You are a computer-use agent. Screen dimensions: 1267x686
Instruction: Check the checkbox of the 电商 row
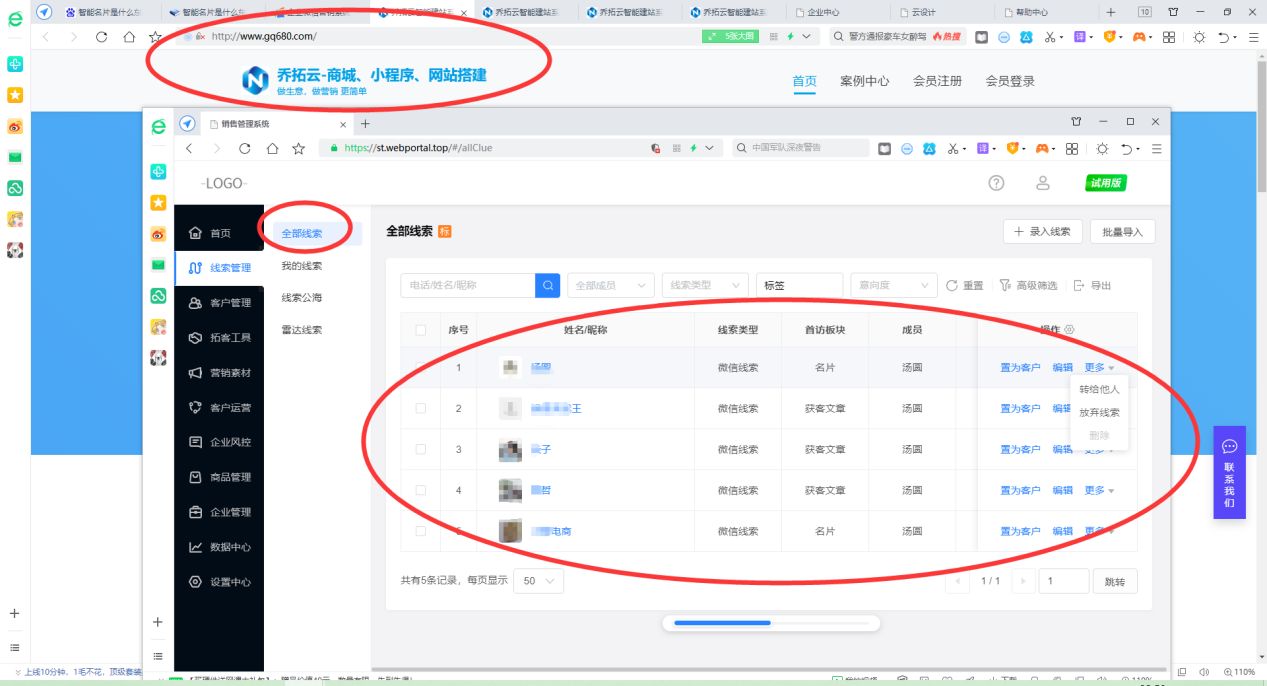click(x=420, y=530)
